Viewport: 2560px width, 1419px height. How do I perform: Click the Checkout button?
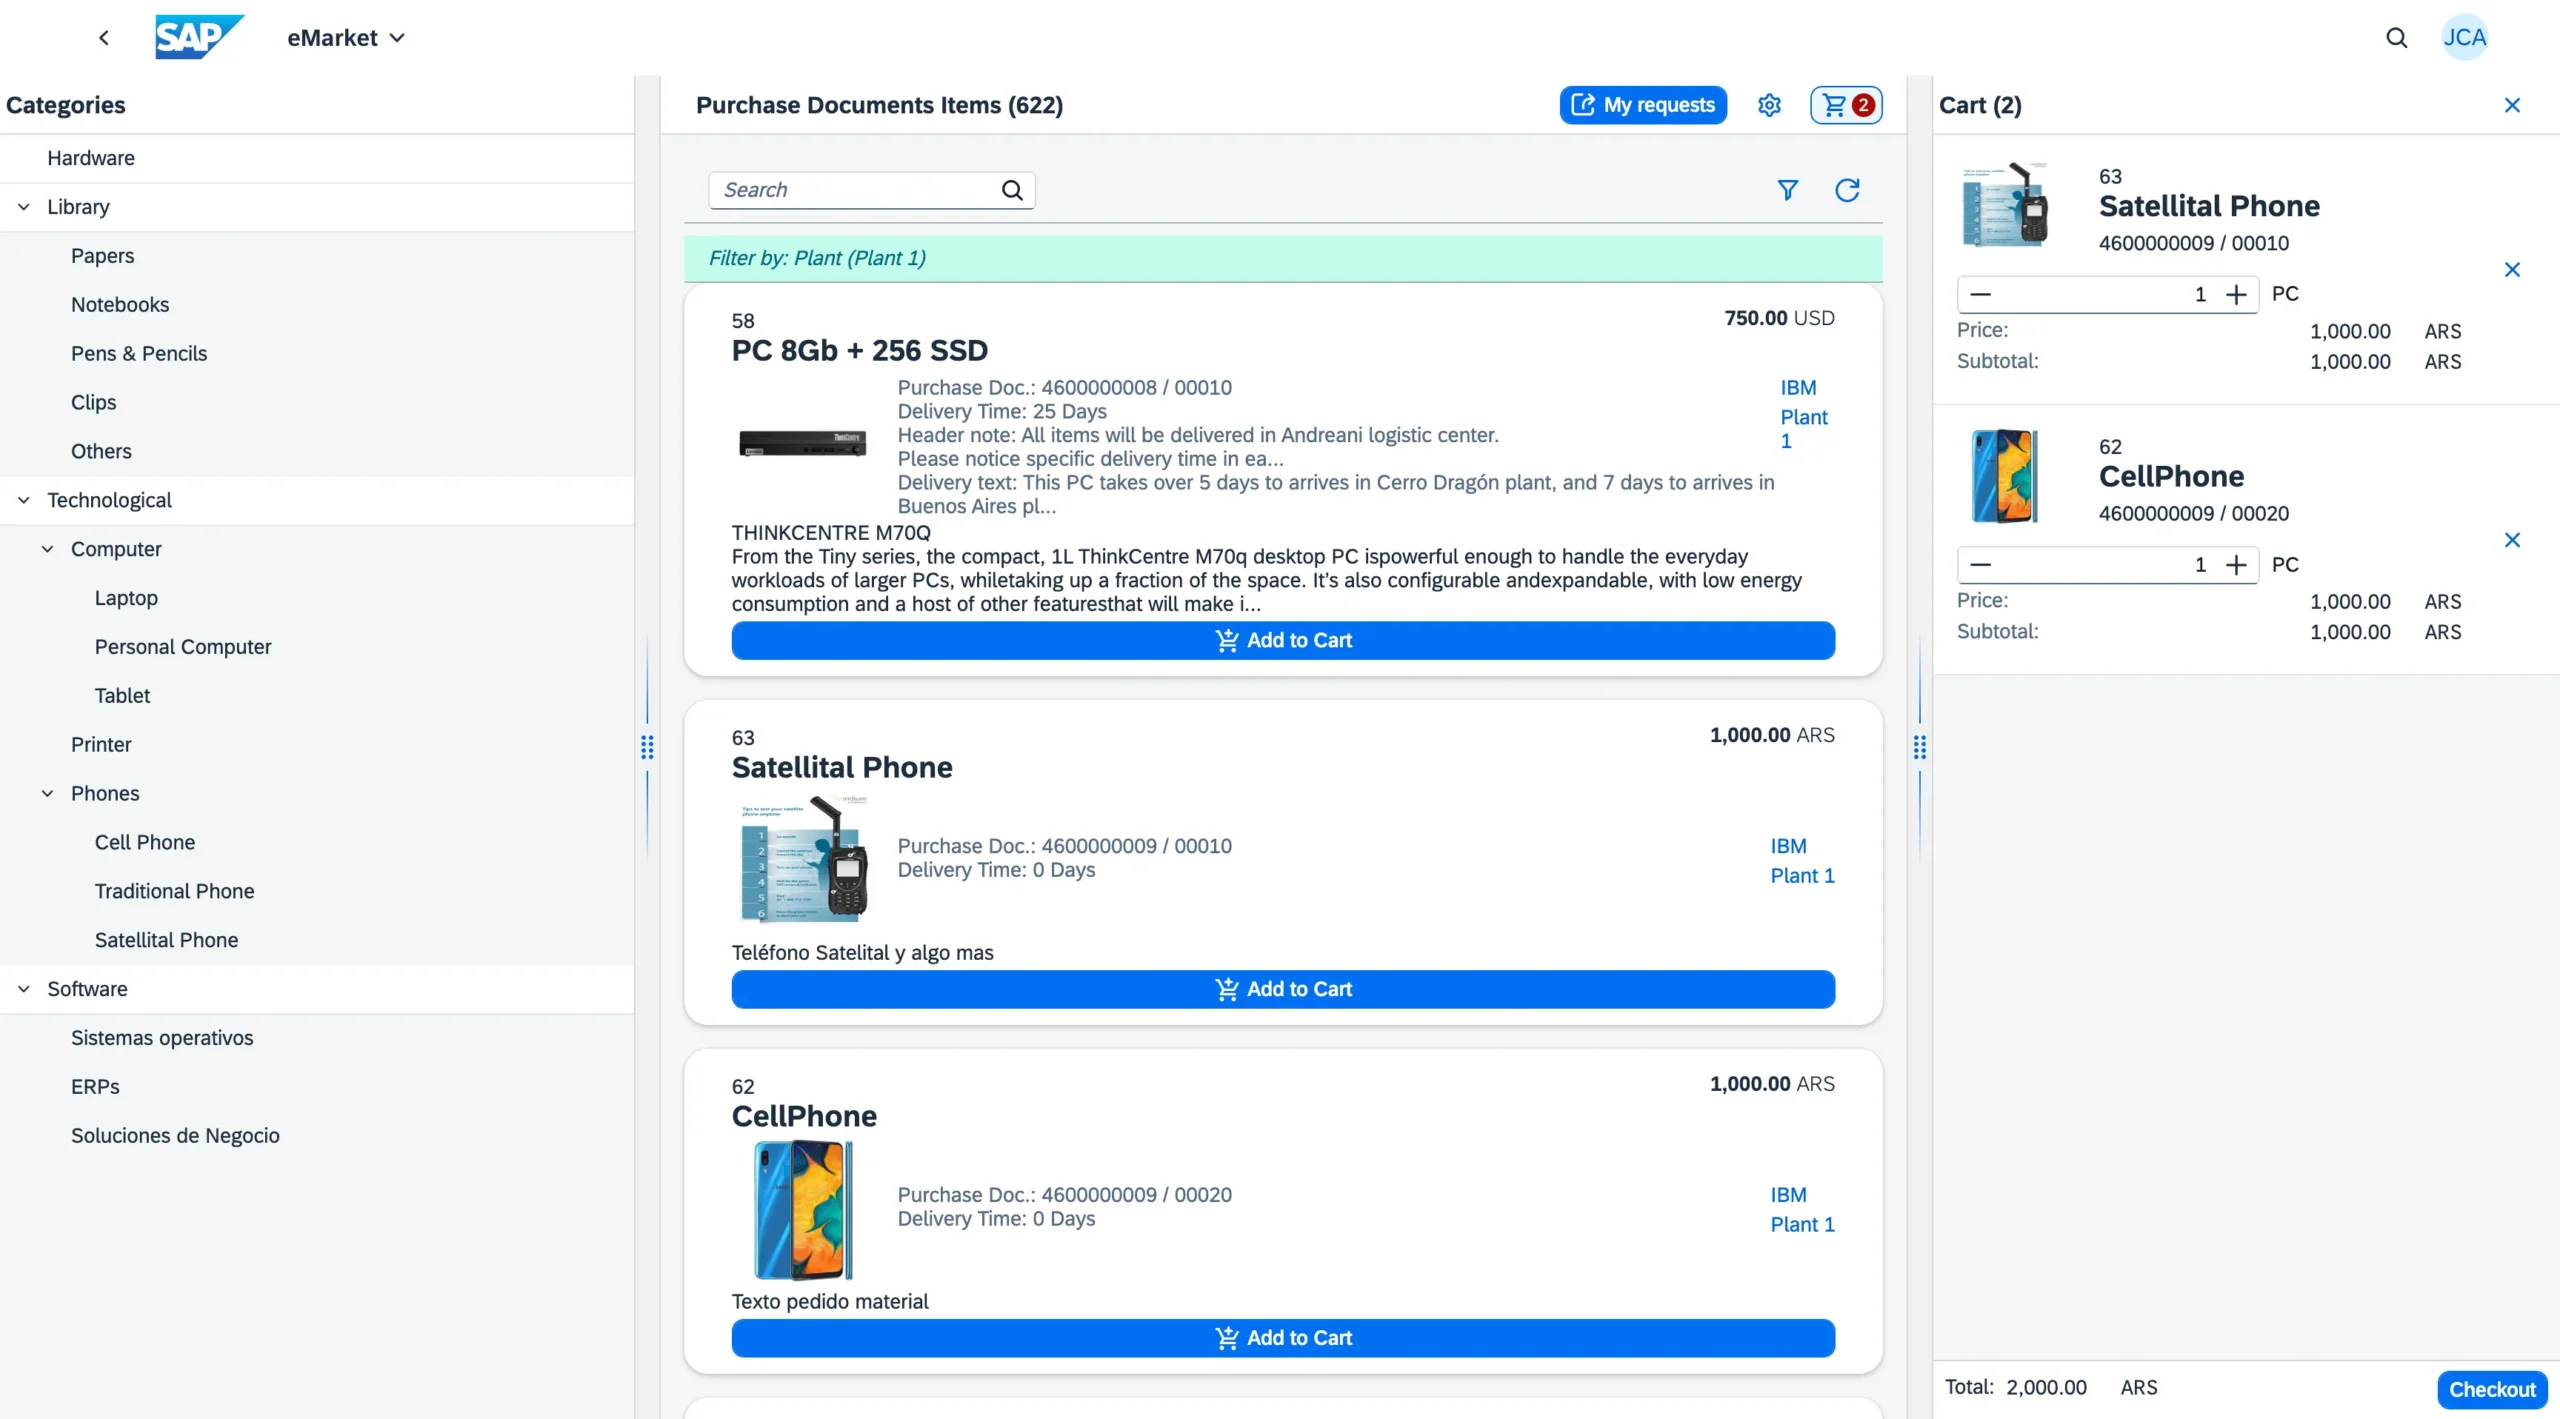[2491, 1388]
